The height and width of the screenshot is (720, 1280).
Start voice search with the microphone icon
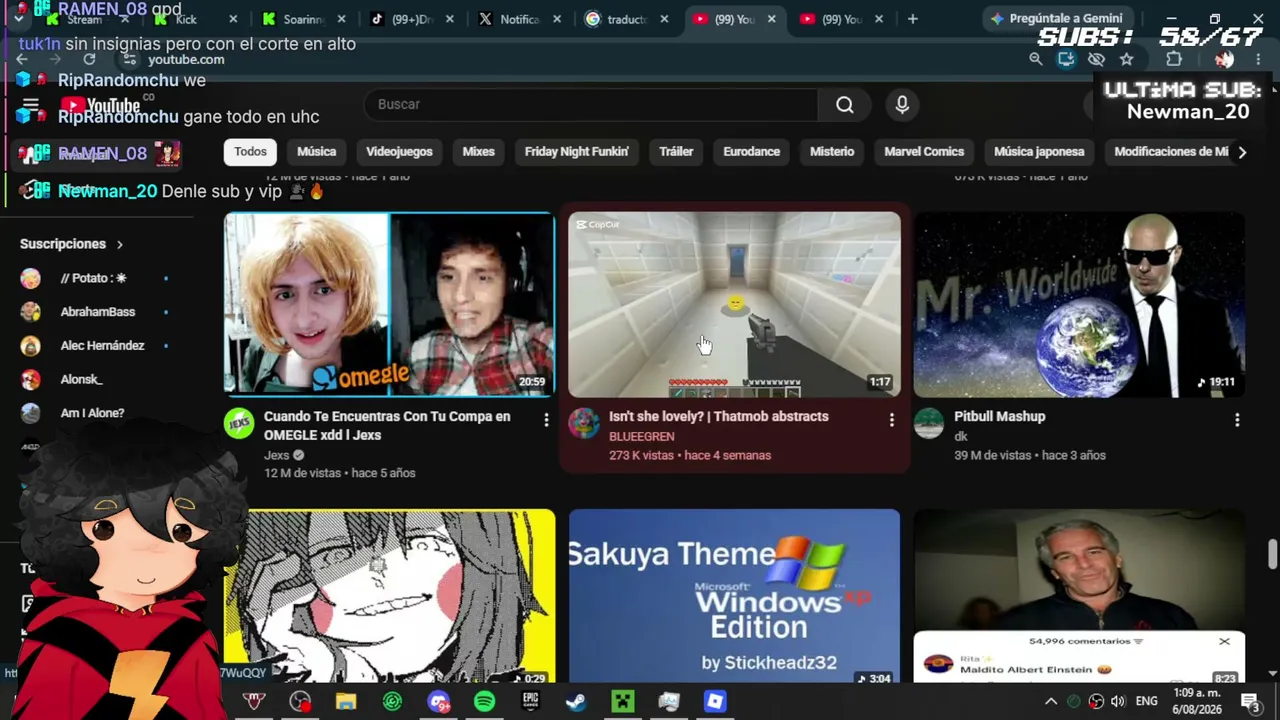click(x=902, y=105)
